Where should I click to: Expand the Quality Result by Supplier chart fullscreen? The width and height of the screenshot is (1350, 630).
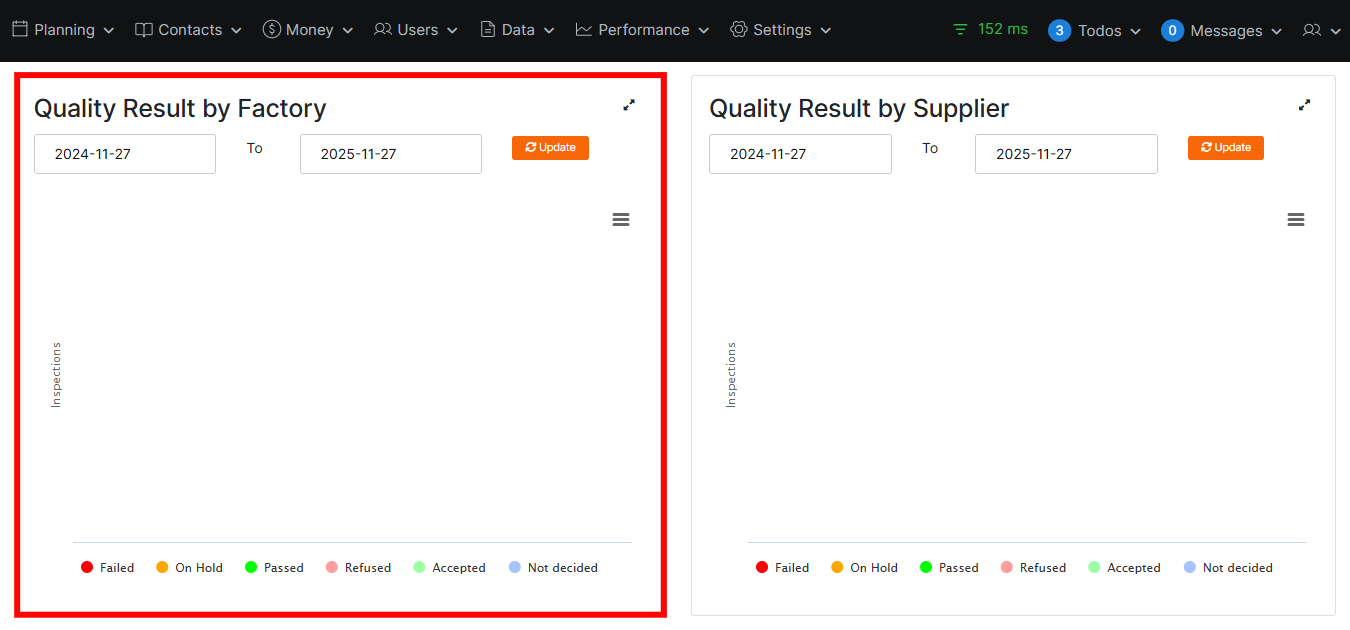tap(1304, 105)
